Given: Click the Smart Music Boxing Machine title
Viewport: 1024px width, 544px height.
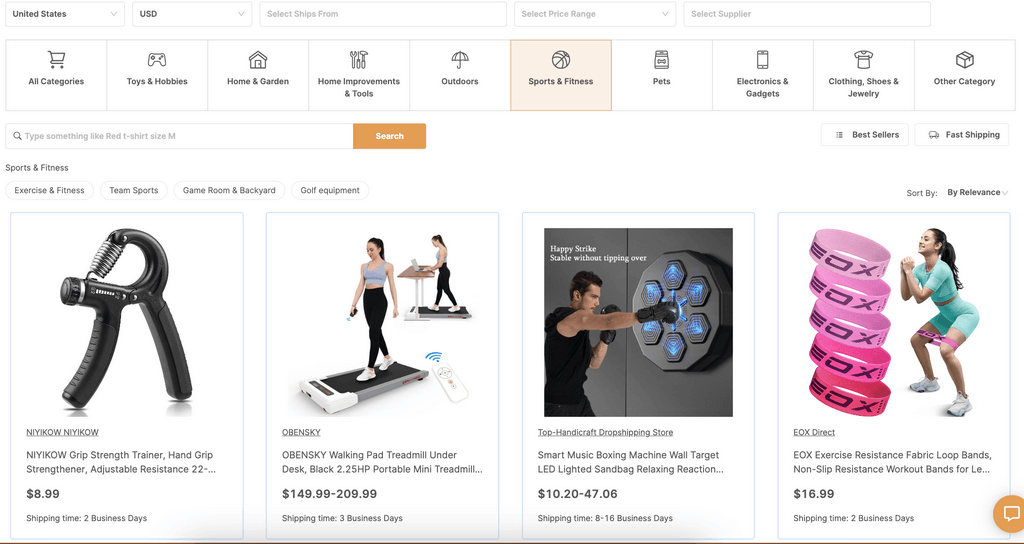Looking at the screenshot, I should [x=631, y=462].
